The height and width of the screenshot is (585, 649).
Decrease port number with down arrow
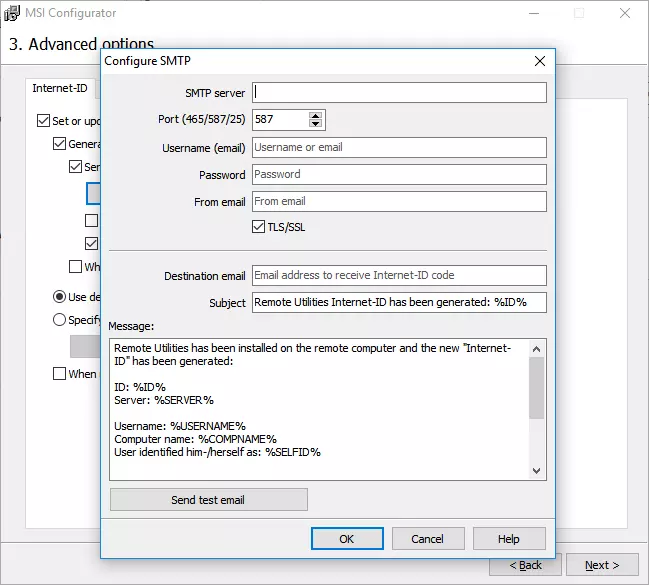click(x=316, y=125)
